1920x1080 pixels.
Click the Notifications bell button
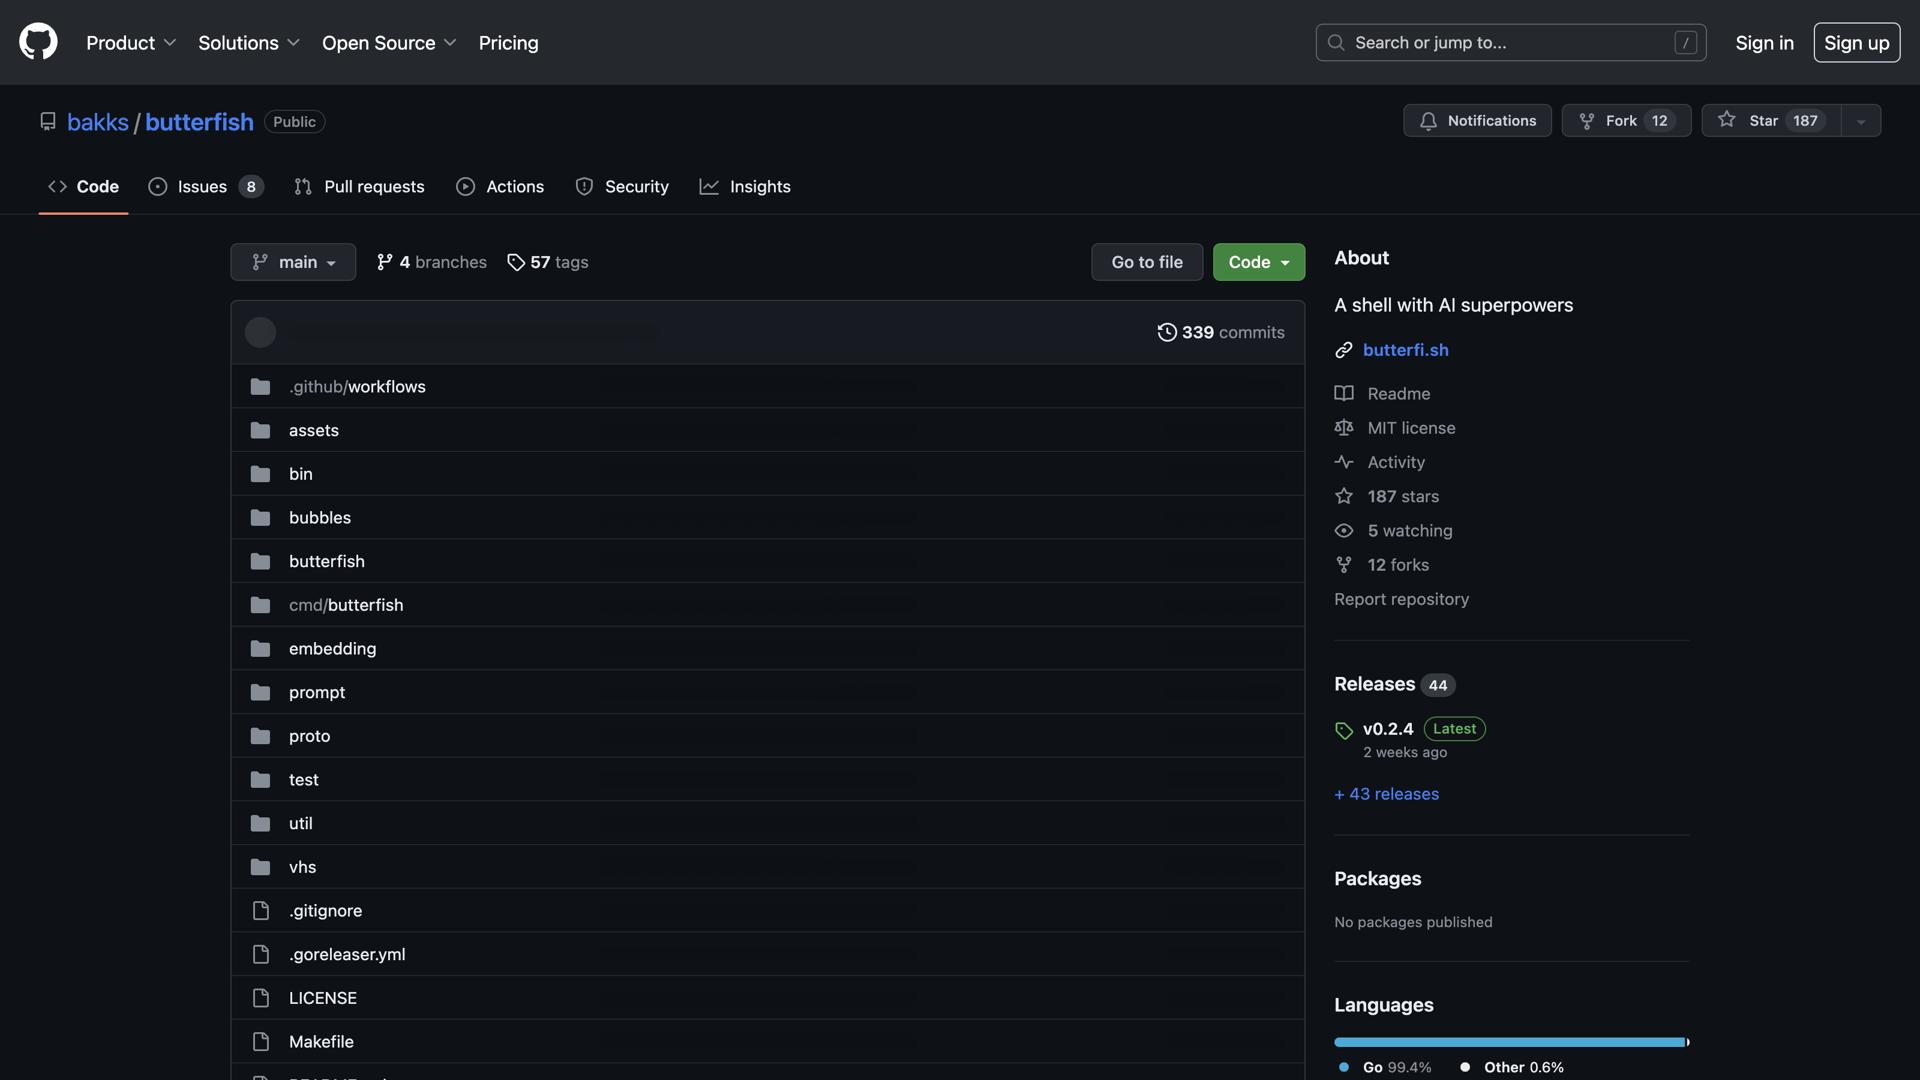pos(1476,121)
